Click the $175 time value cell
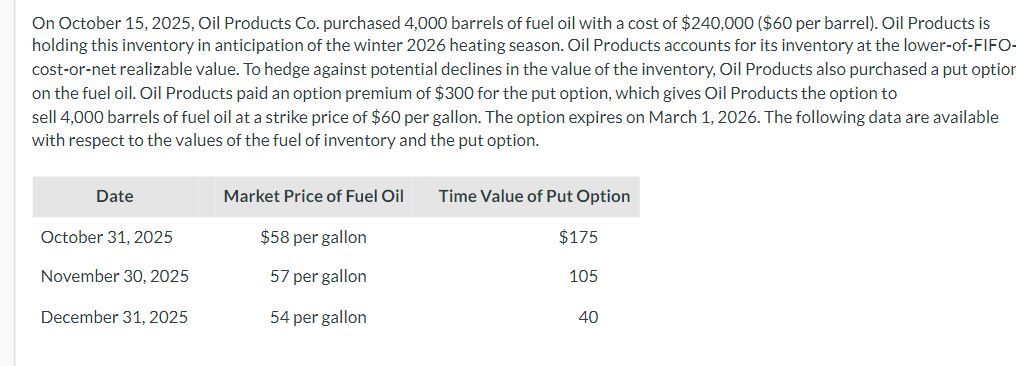 click(579, 237)
